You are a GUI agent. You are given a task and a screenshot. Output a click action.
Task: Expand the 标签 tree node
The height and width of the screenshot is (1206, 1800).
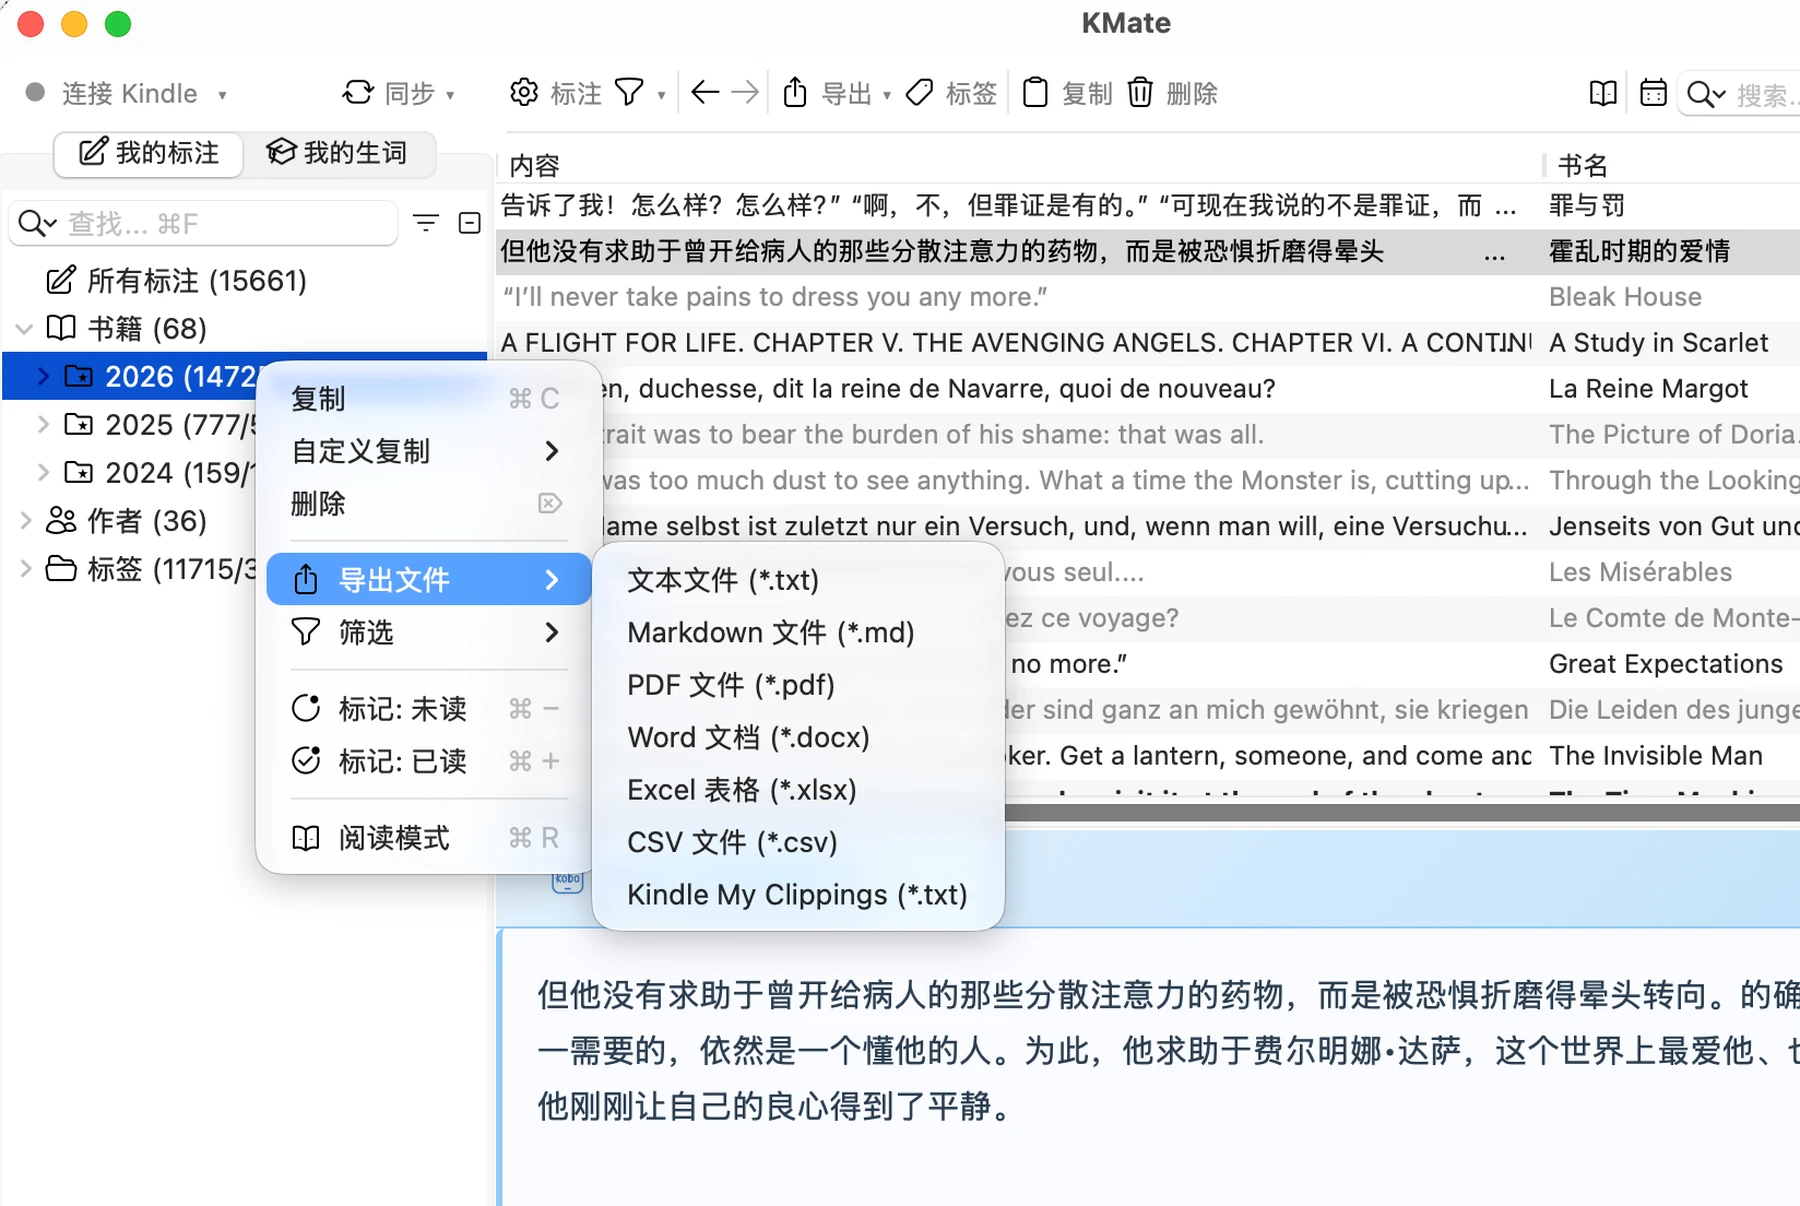[25, 568]
